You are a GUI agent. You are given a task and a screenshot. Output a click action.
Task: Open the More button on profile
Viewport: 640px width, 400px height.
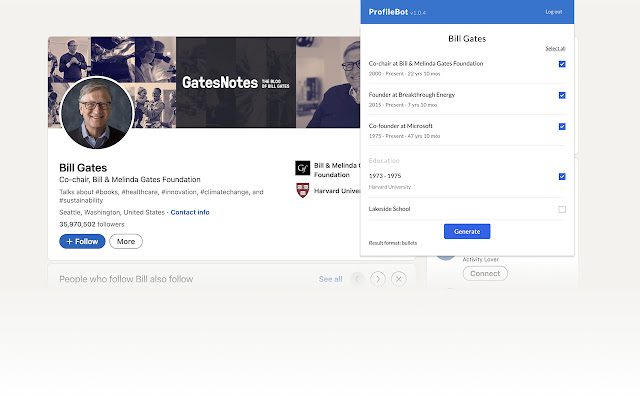pos(126,241)
